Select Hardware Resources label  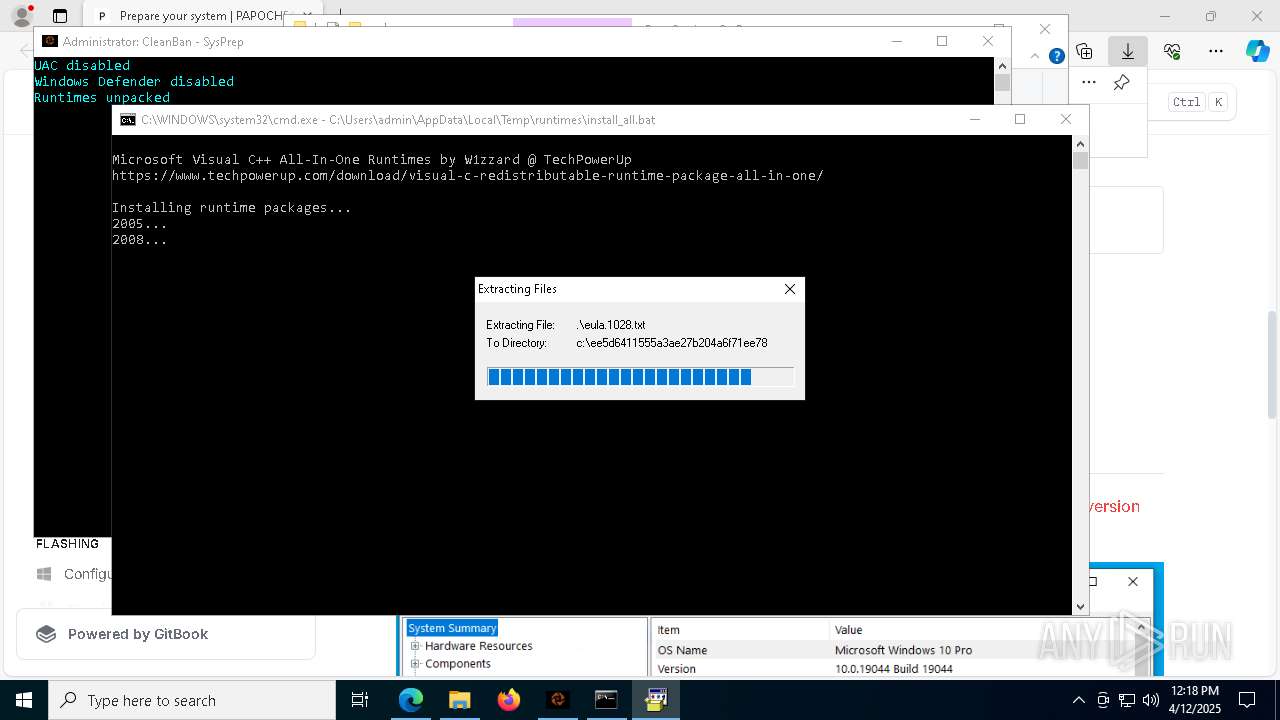coord(478,646)
